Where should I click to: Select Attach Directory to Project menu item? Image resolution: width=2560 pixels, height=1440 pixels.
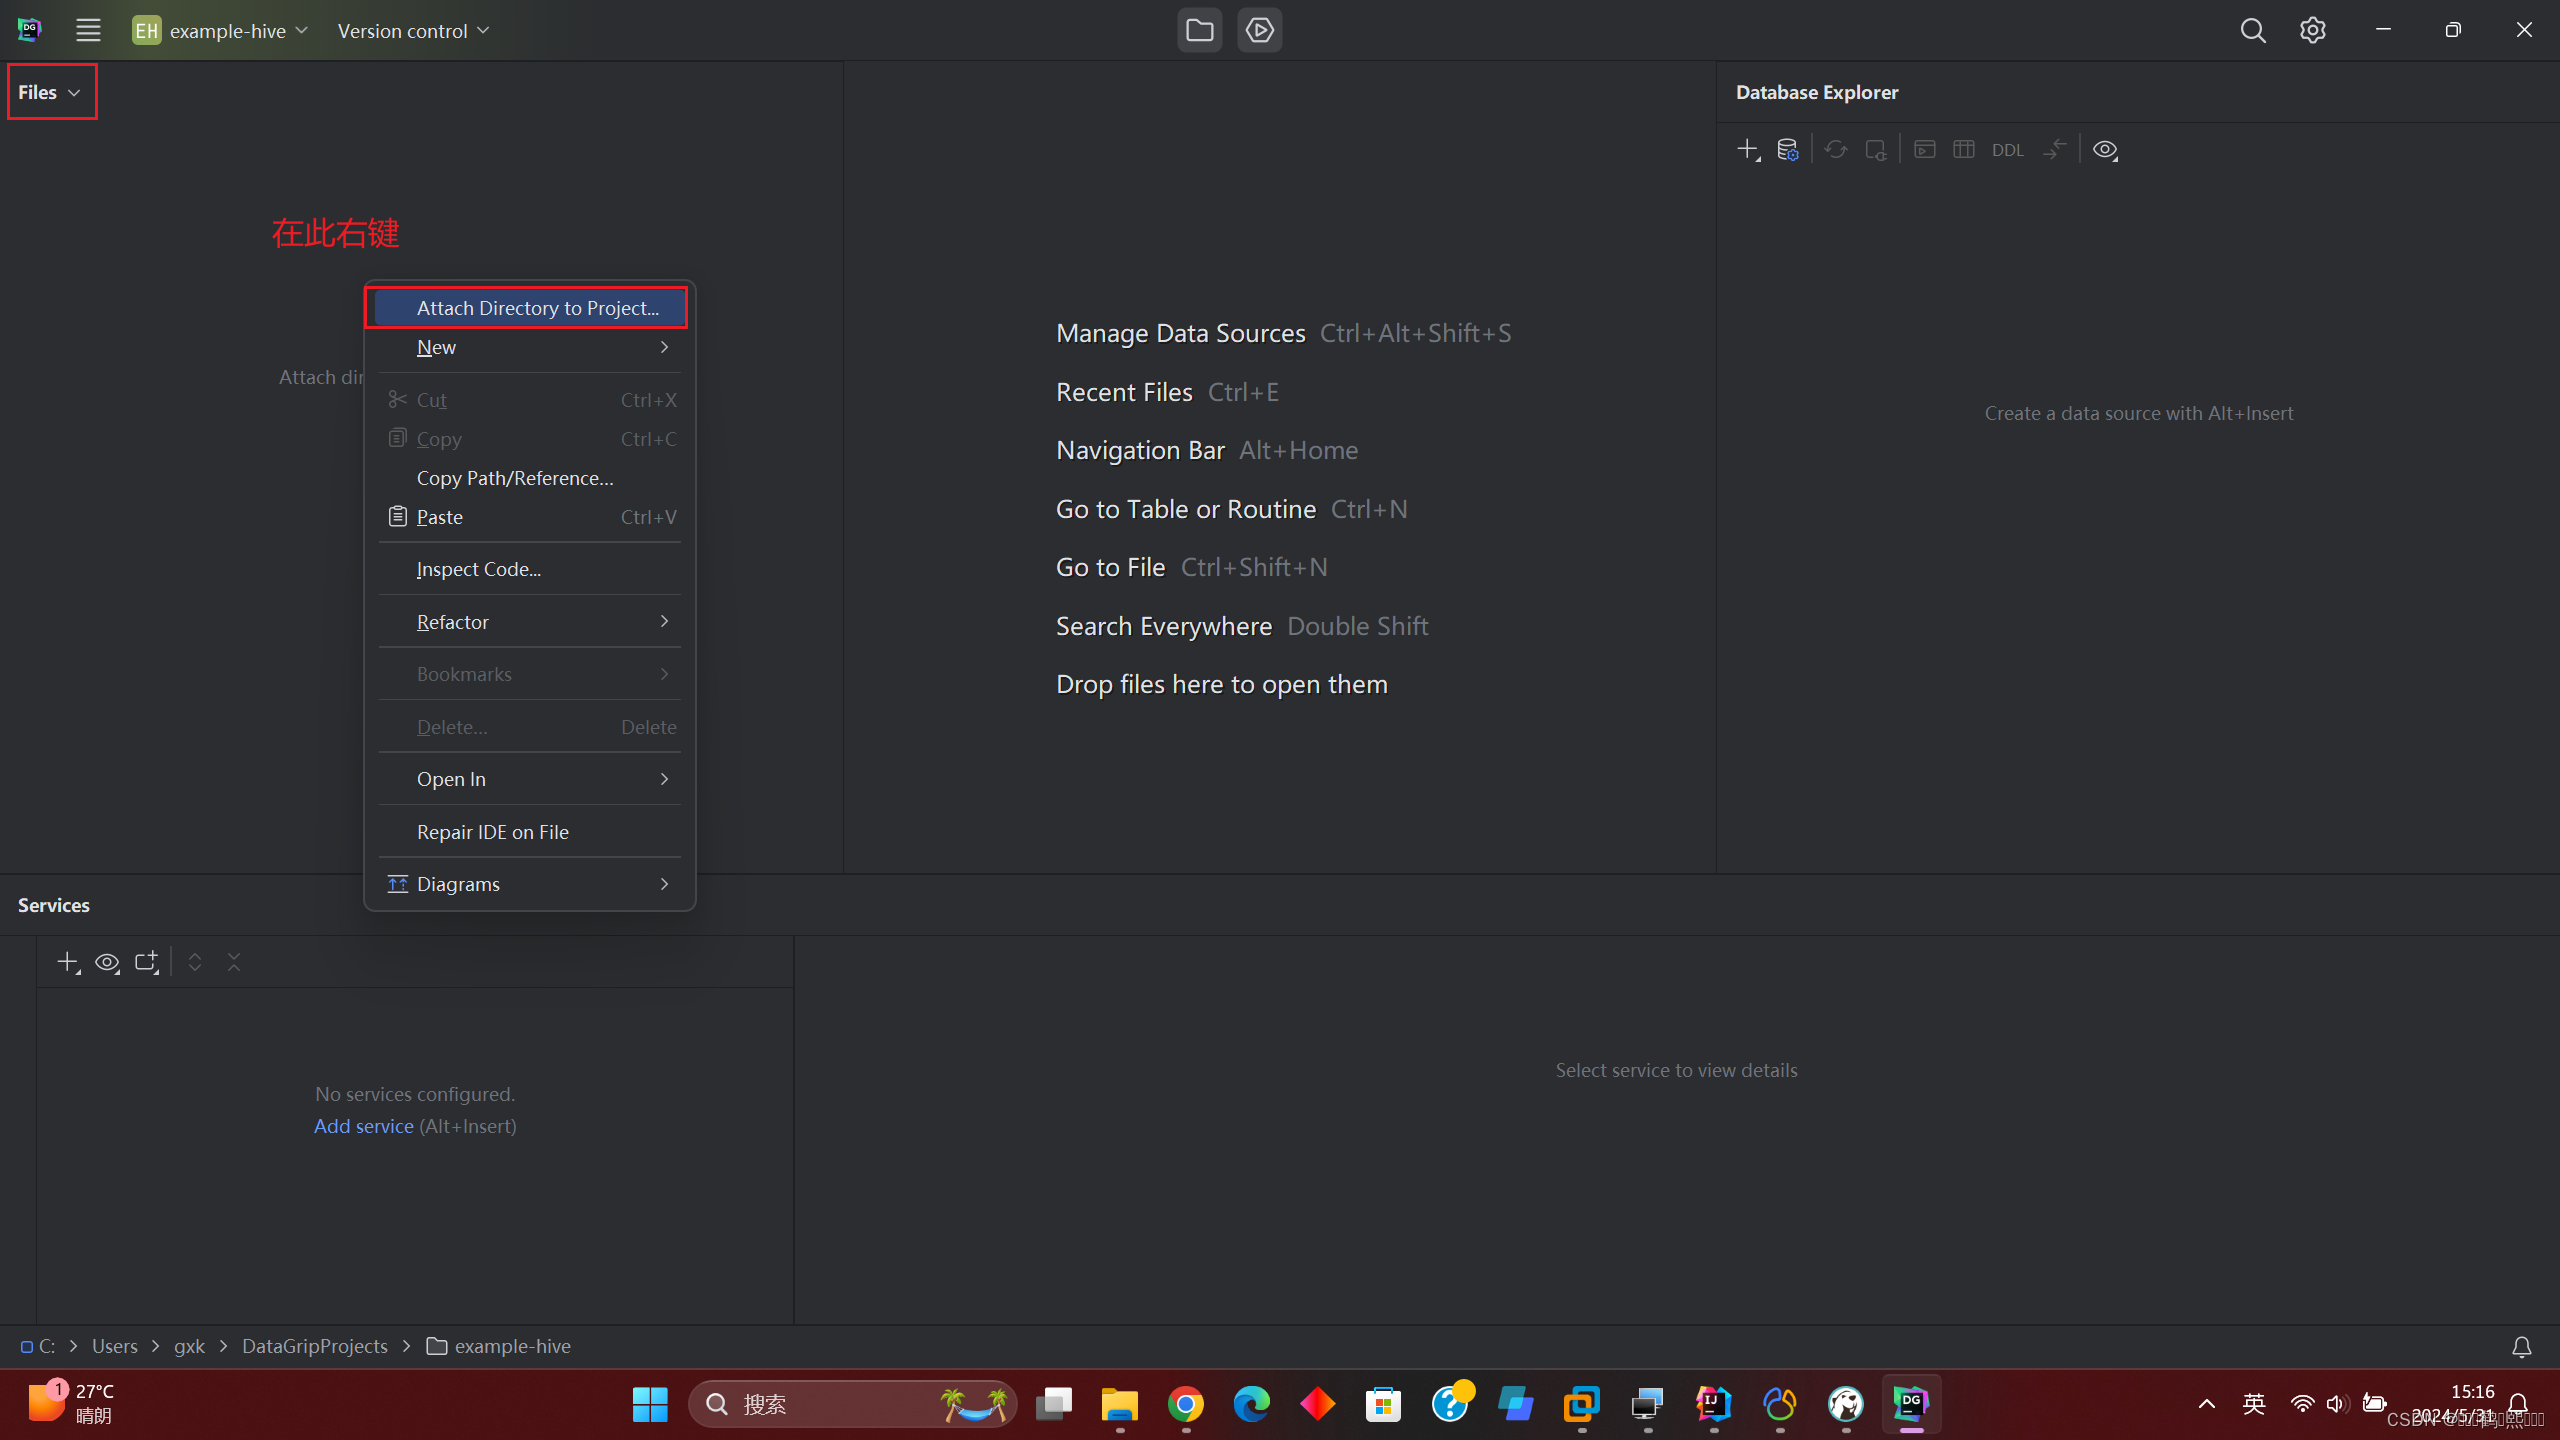(x=537, y=308)
